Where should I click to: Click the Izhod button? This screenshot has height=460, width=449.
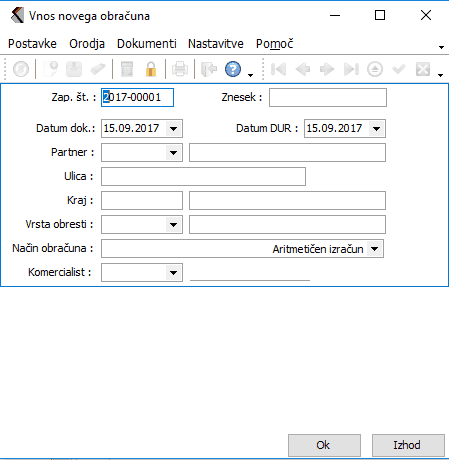[408, 445]
